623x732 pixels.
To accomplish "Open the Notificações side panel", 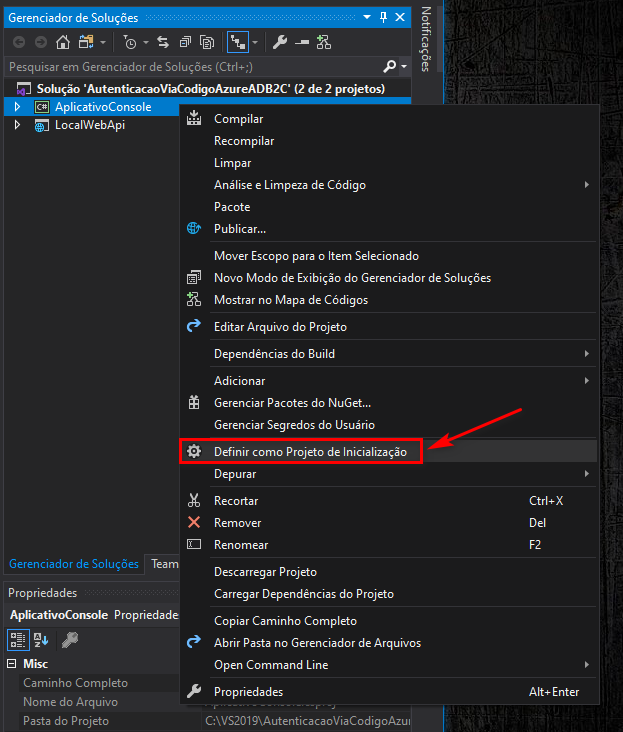I will [x=426, y=40].
